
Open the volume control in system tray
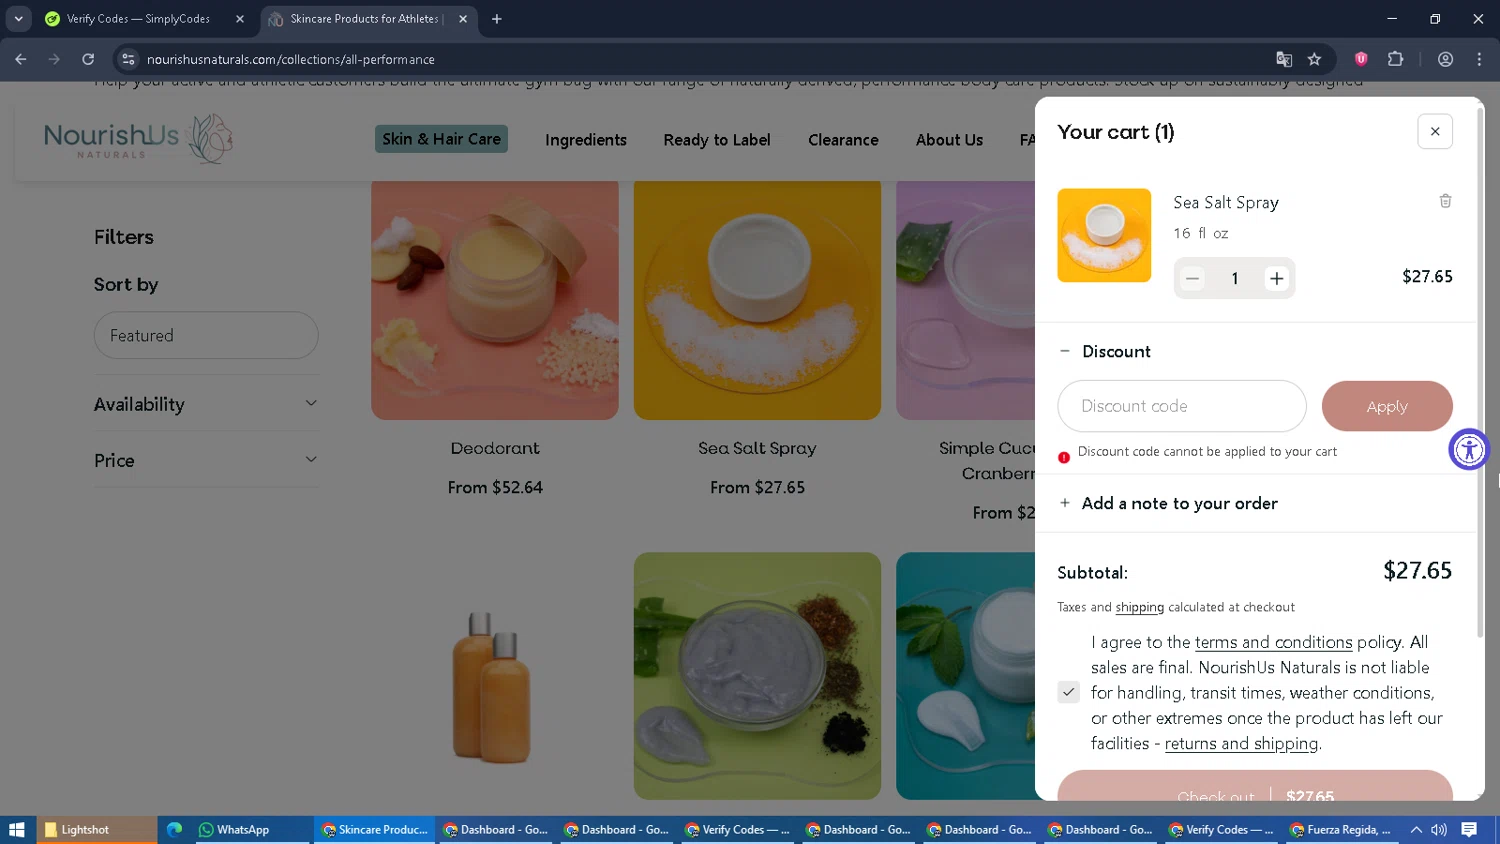[x=1439, y=830]
